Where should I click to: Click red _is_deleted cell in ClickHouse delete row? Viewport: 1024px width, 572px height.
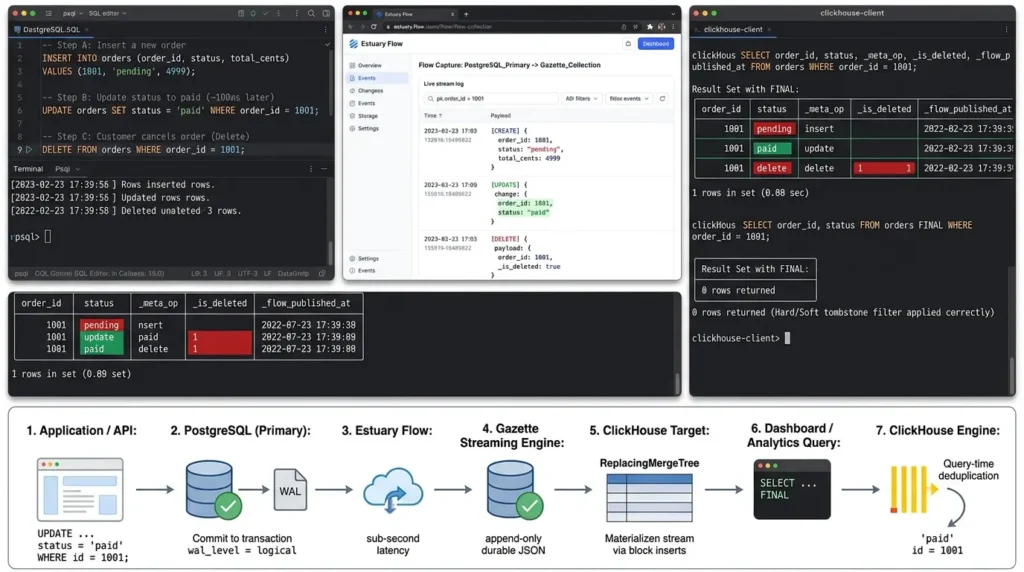(x=883, y=168)
